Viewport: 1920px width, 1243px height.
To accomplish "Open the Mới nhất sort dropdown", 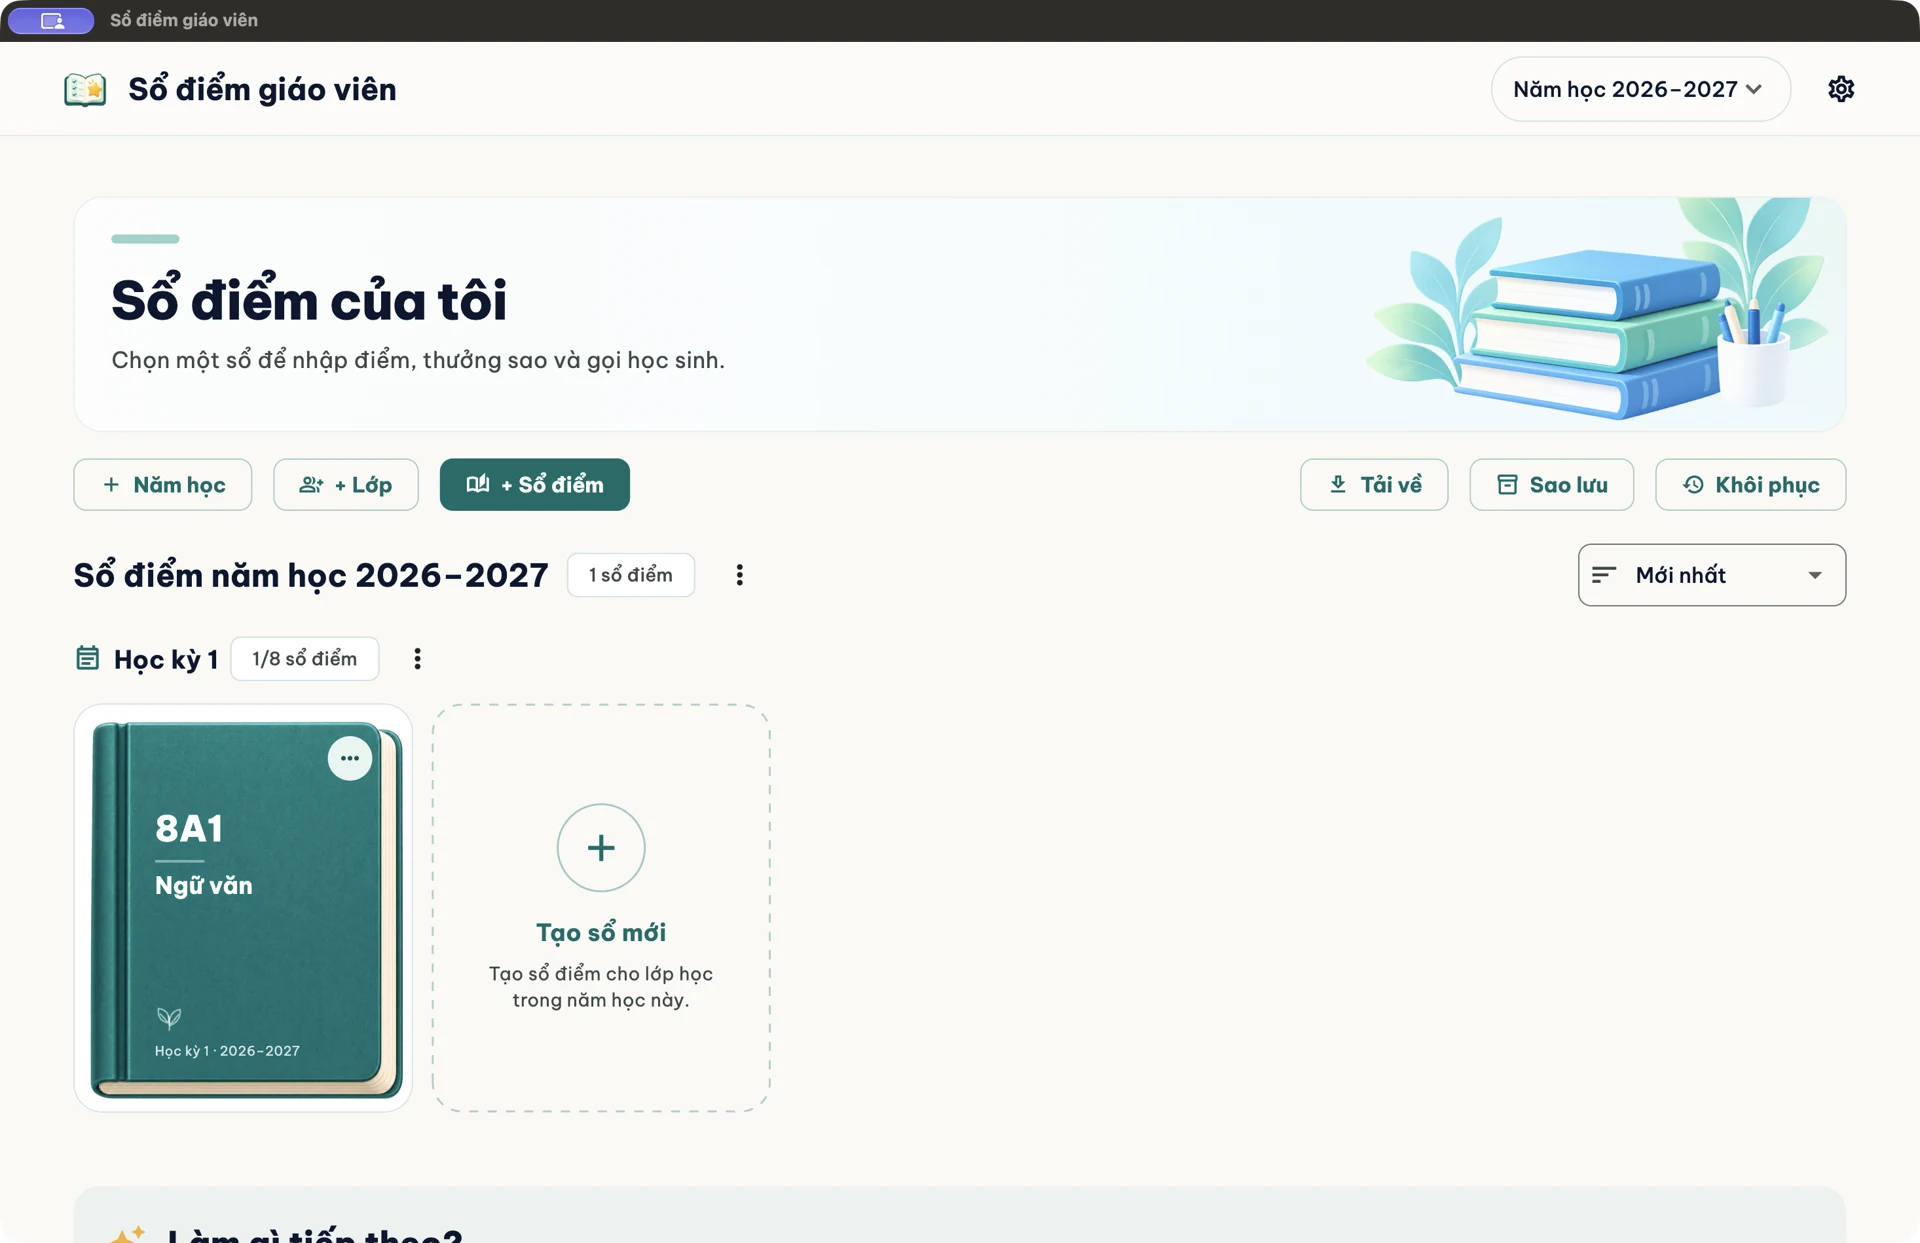I will click(x=1712, y=575).
